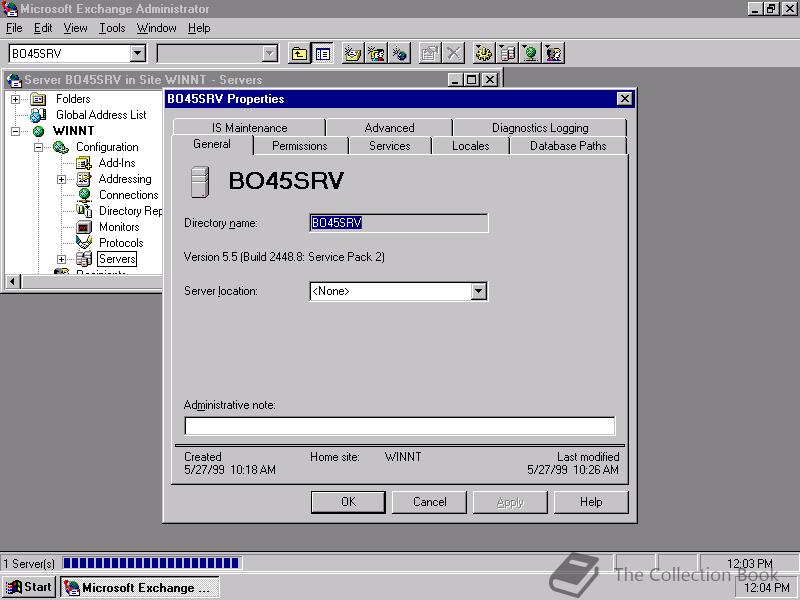Open the Tools menu
Viewport: 800px width, 600px height.
(x=112, y=28)
